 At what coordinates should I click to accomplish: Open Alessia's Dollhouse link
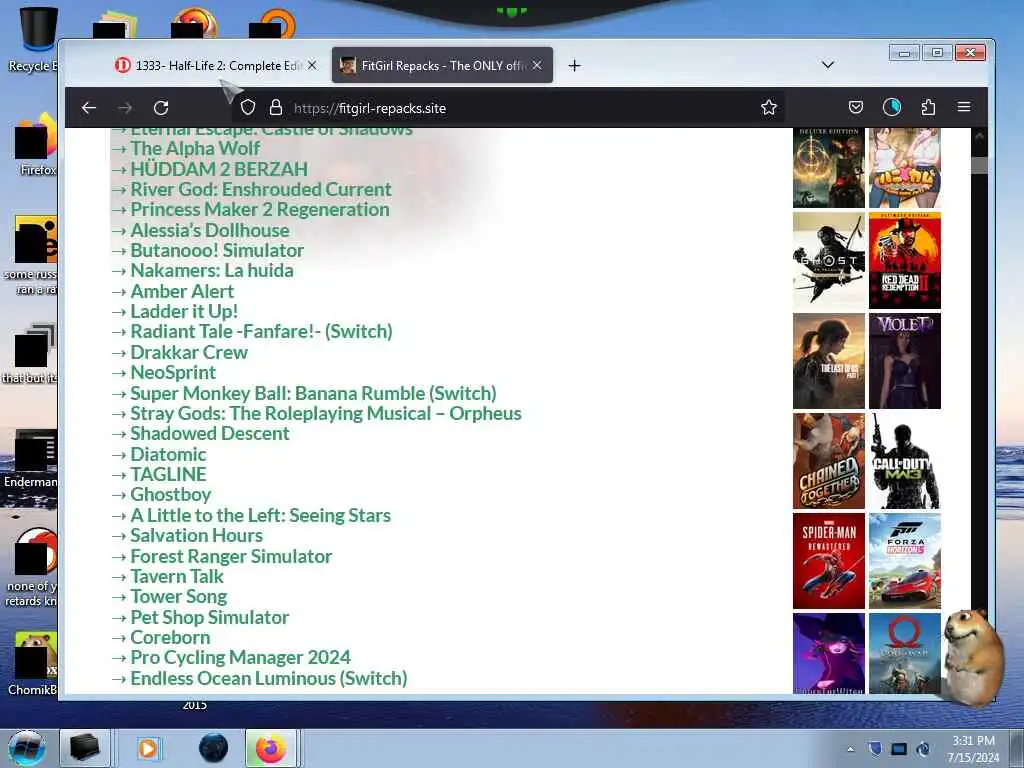(x=210, y=230)
